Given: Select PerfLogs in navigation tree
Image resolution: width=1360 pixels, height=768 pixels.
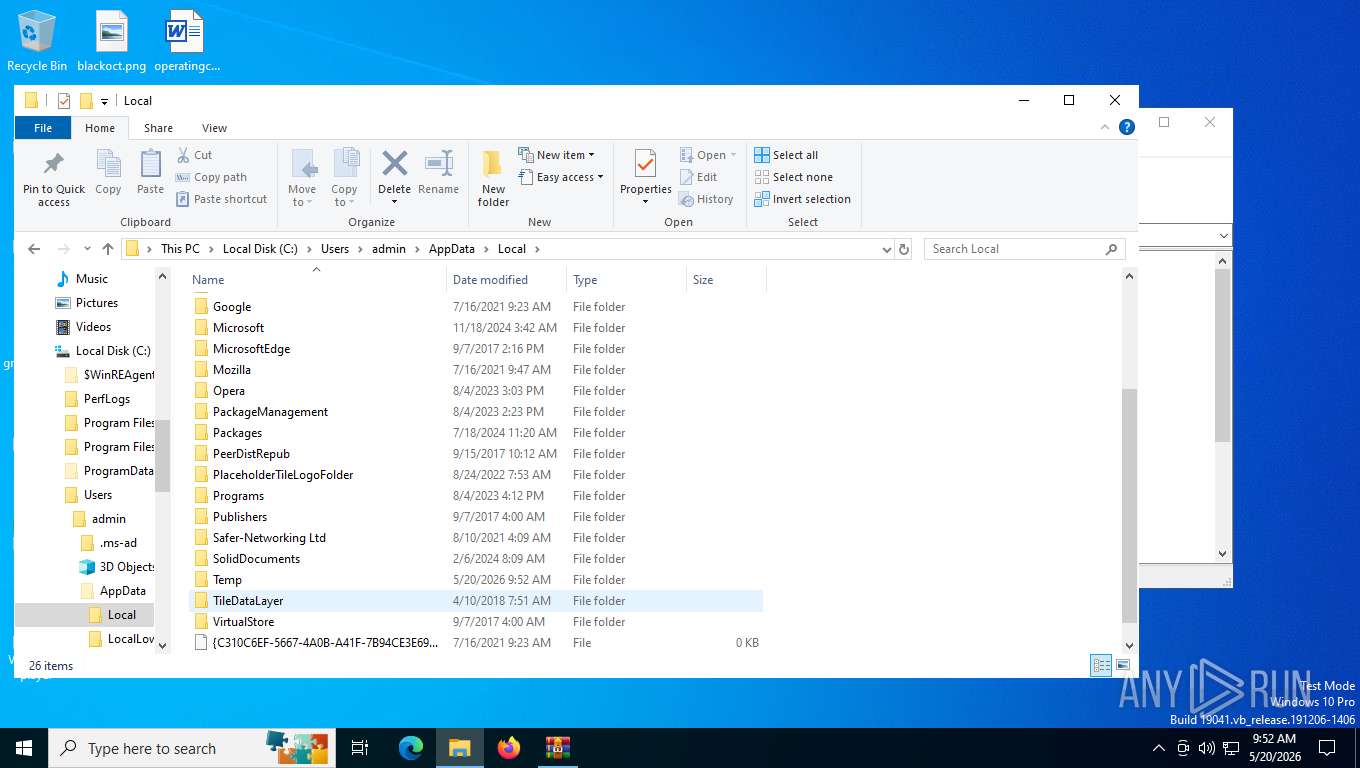Looking at the screenshot, I should coord(107,399).
